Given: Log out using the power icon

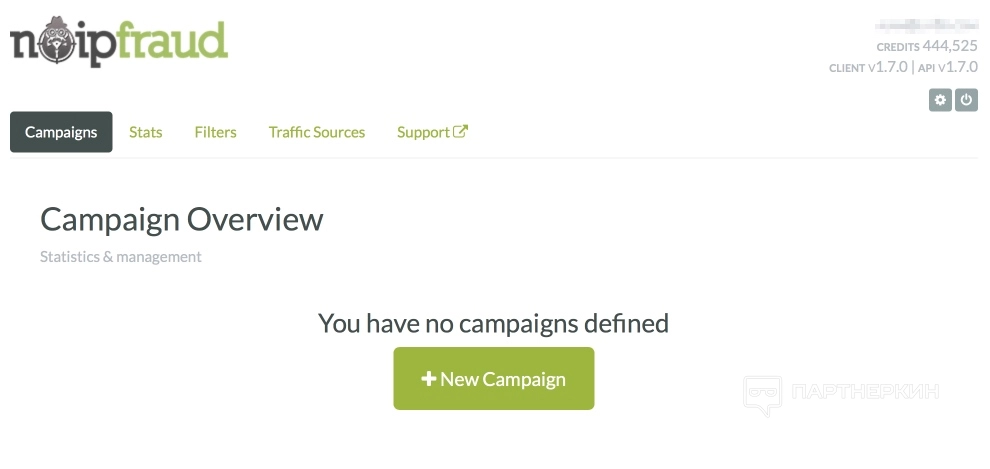Looking at the screenshot, I should (966, 100).
